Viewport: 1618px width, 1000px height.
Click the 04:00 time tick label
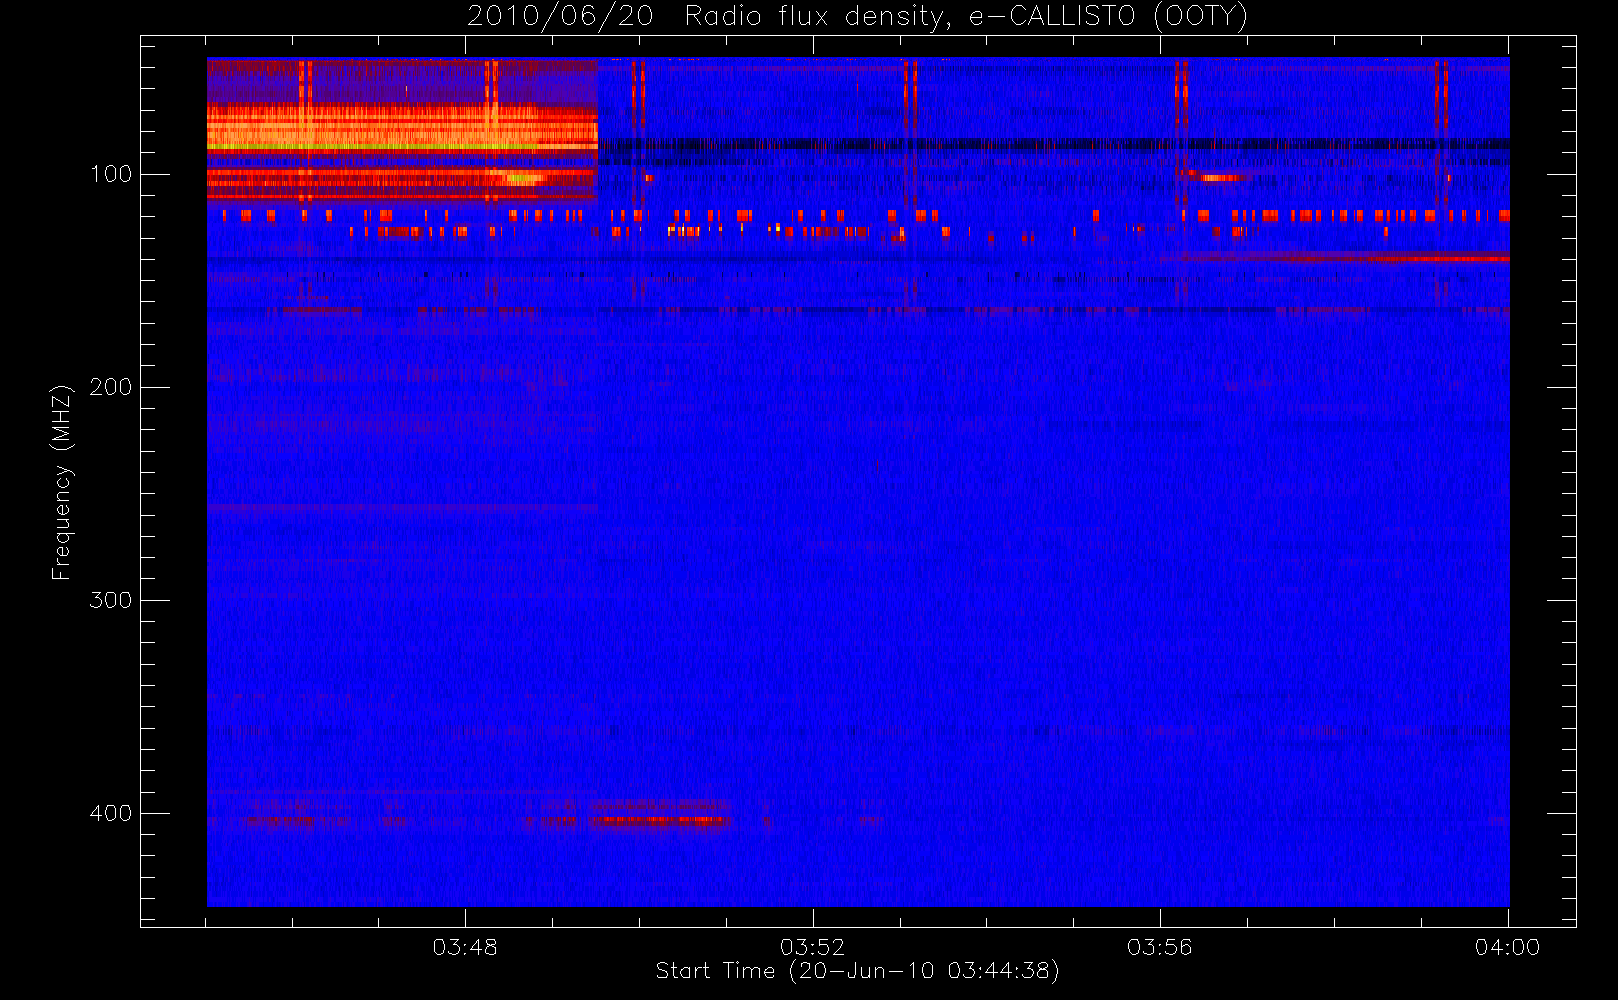1507,947
